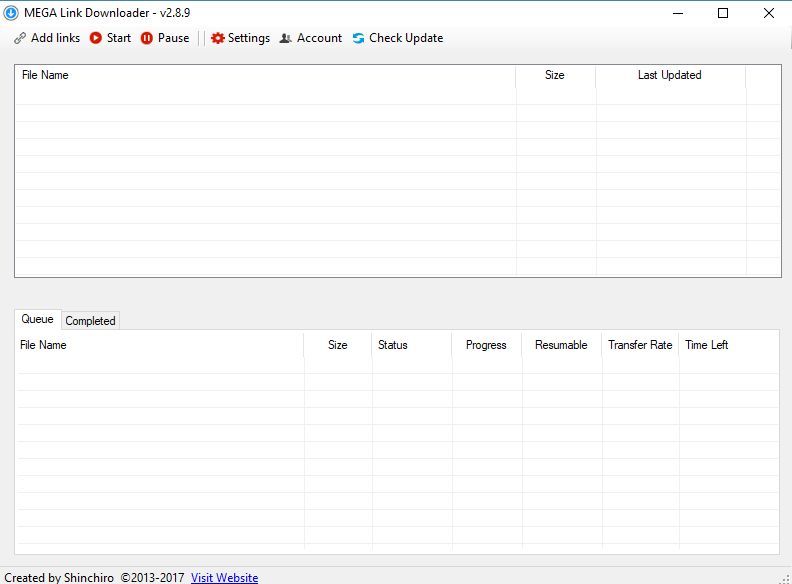Click the window resize grip in the corner
Screen dimensions: 792x584
point(786,579)
